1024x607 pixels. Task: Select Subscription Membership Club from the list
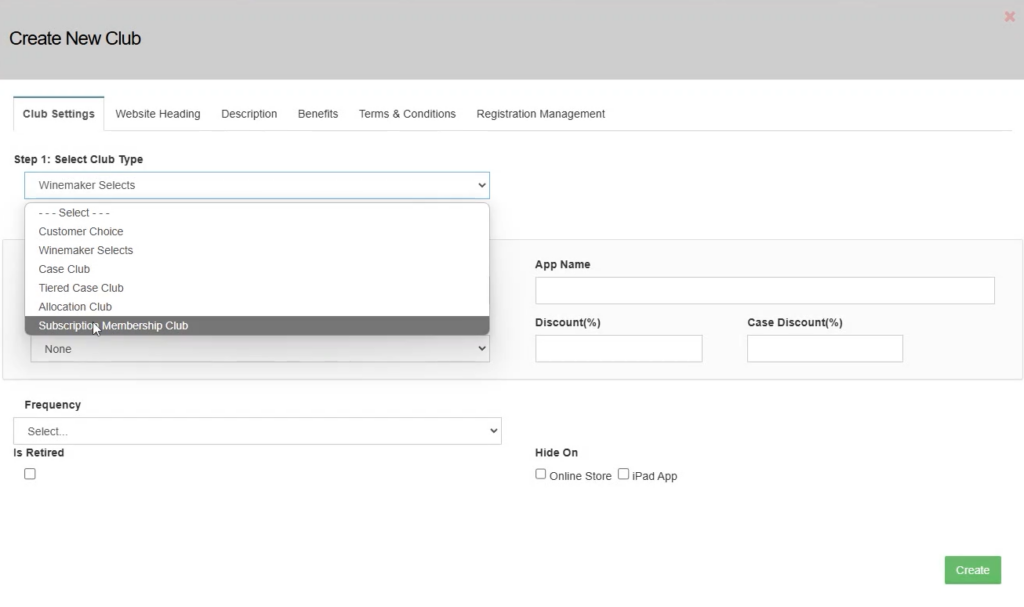(x=112, y=325)
